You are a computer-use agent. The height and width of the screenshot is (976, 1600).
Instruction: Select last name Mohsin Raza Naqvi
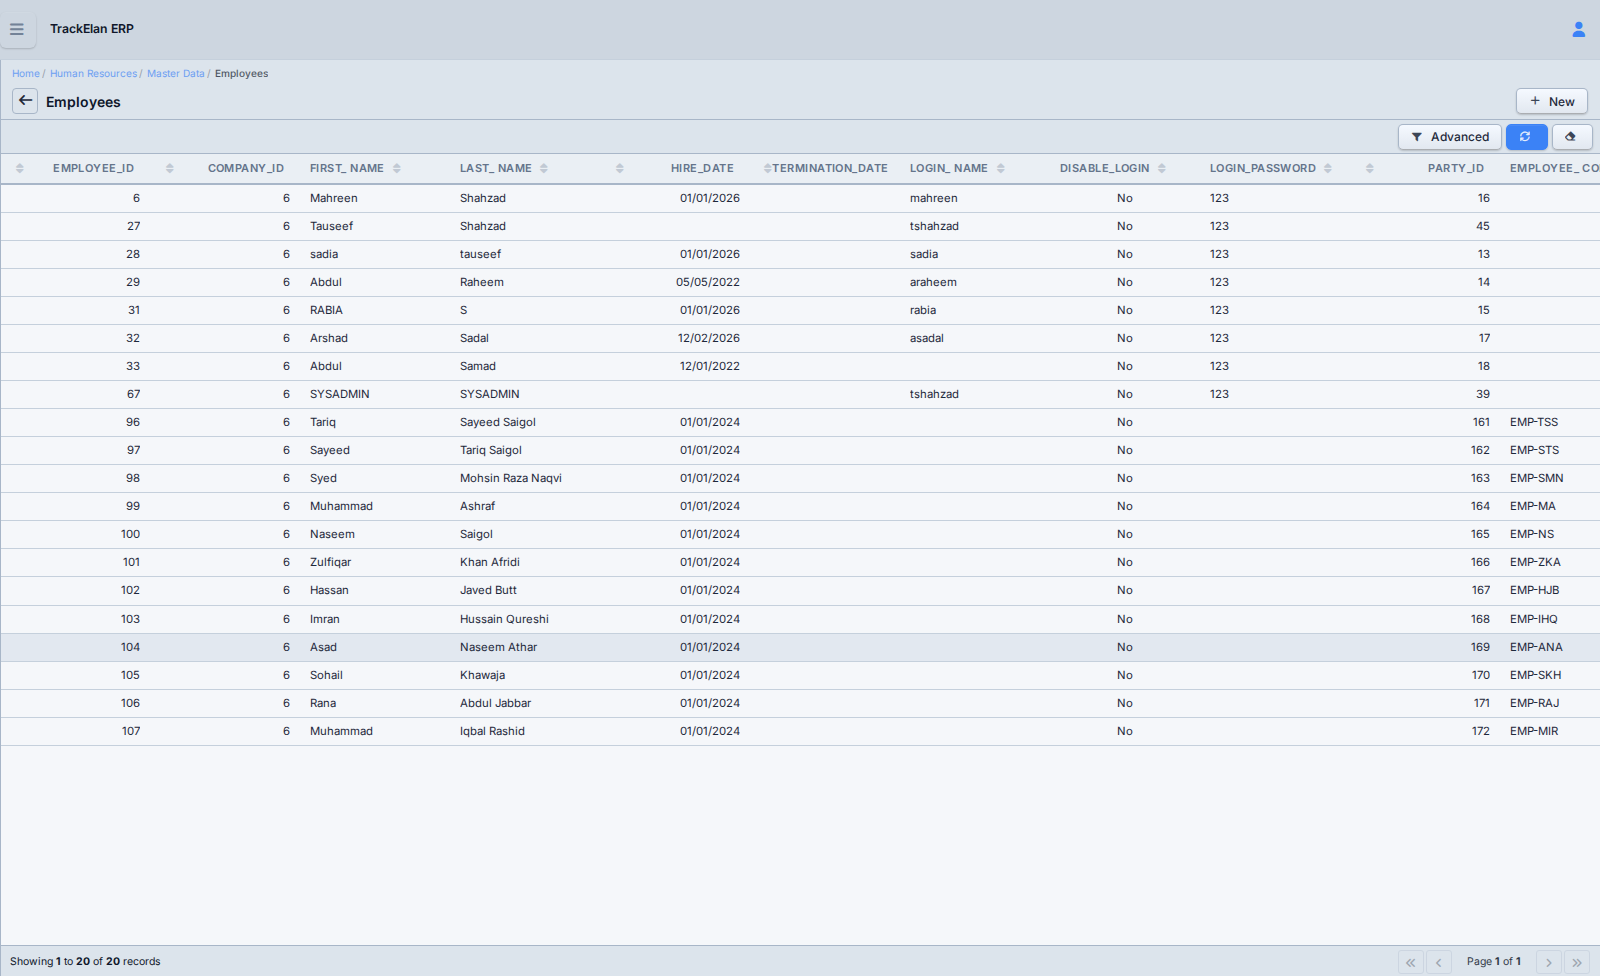511,478
